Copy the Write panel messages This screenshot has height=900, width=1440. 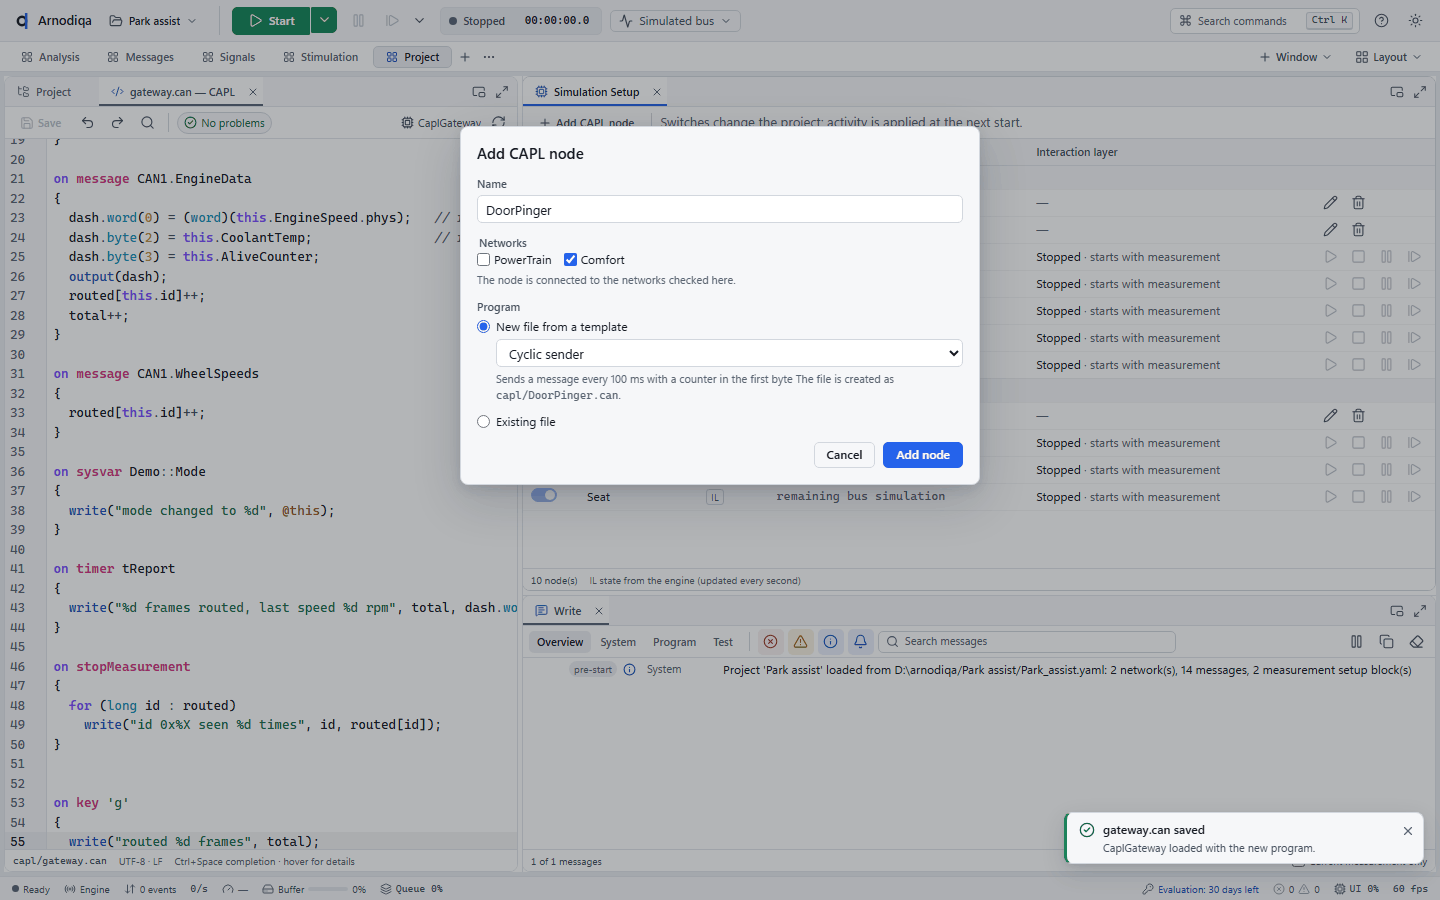point(1386,642)
